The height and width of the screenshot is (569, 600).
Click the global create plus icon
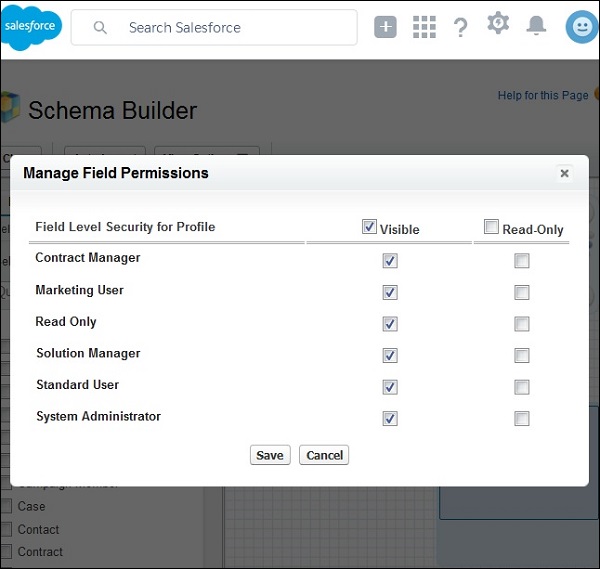[x=386, y=27]
